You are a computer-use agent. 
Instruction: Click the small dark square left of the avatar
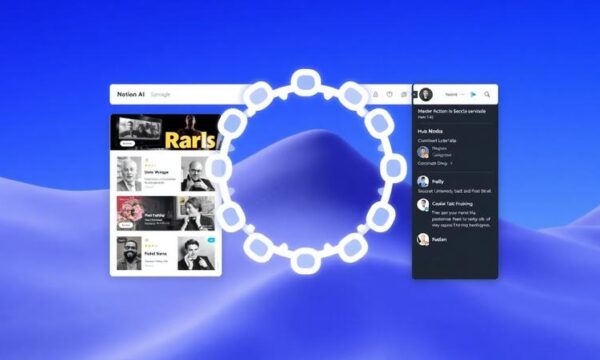[415, 94]
